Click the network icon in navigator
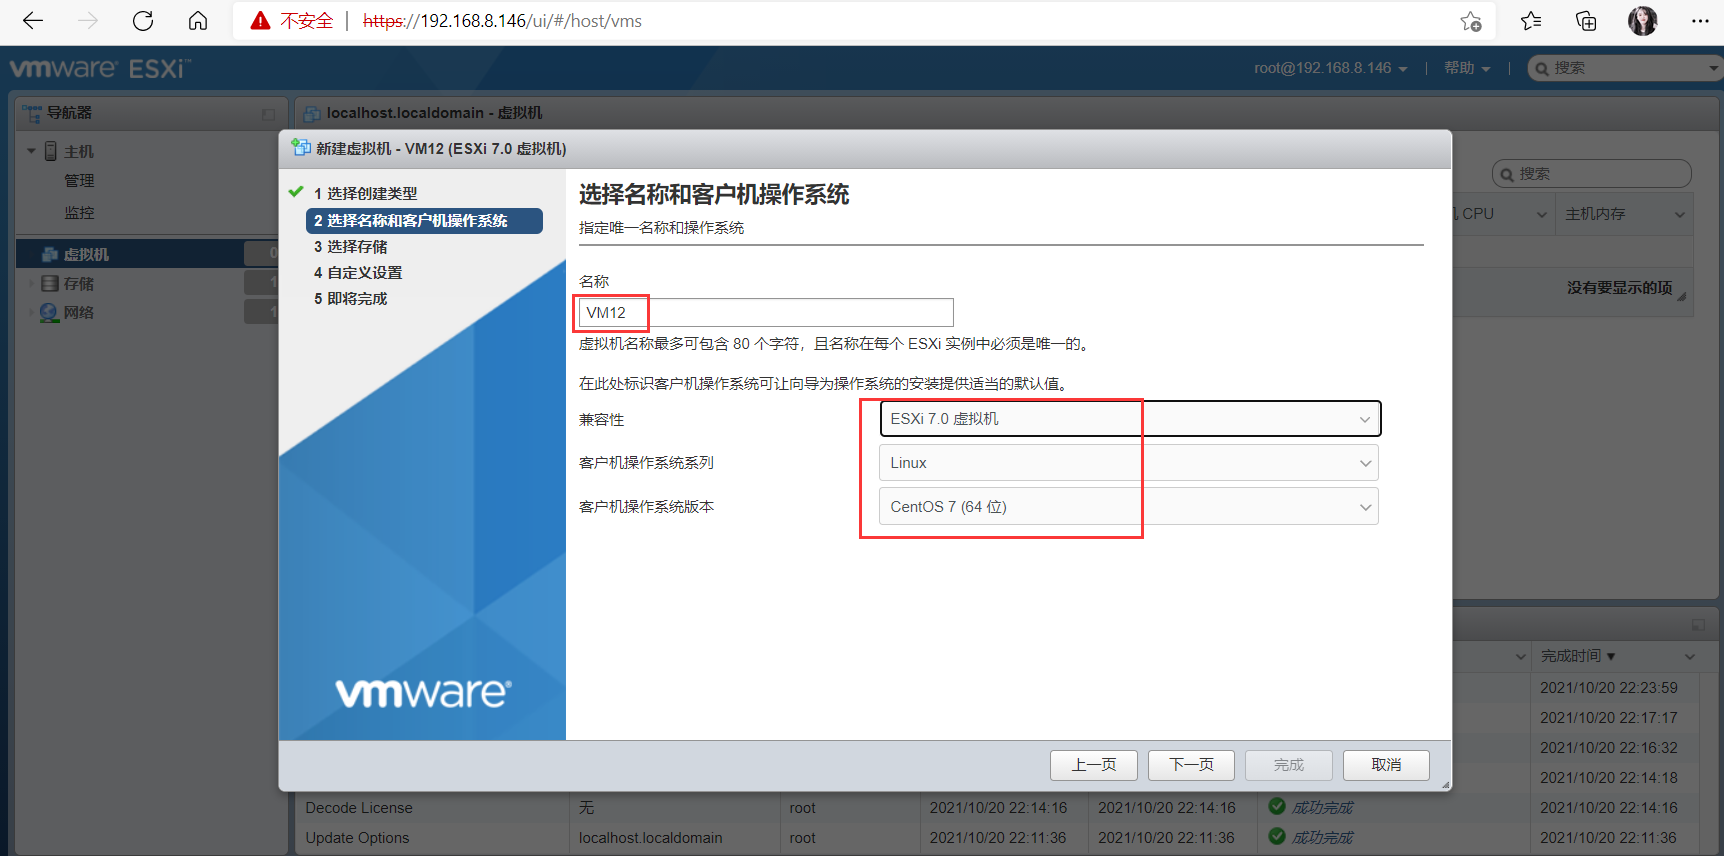 pyautogui.click(x=49, y=313)
